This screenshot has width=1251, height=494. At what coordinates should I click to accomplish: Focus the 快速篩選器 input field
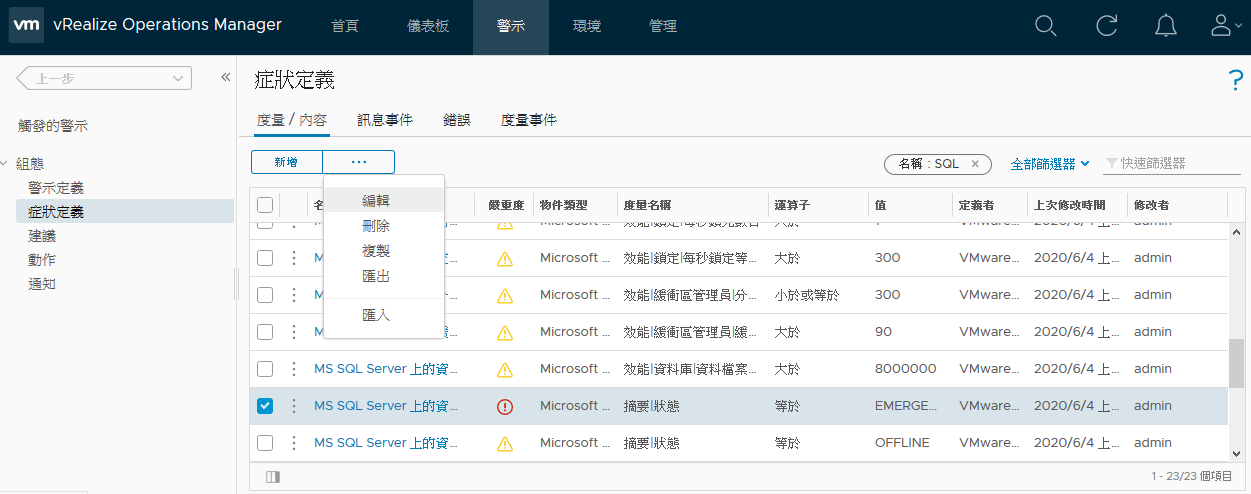(x=1173, y=163)
